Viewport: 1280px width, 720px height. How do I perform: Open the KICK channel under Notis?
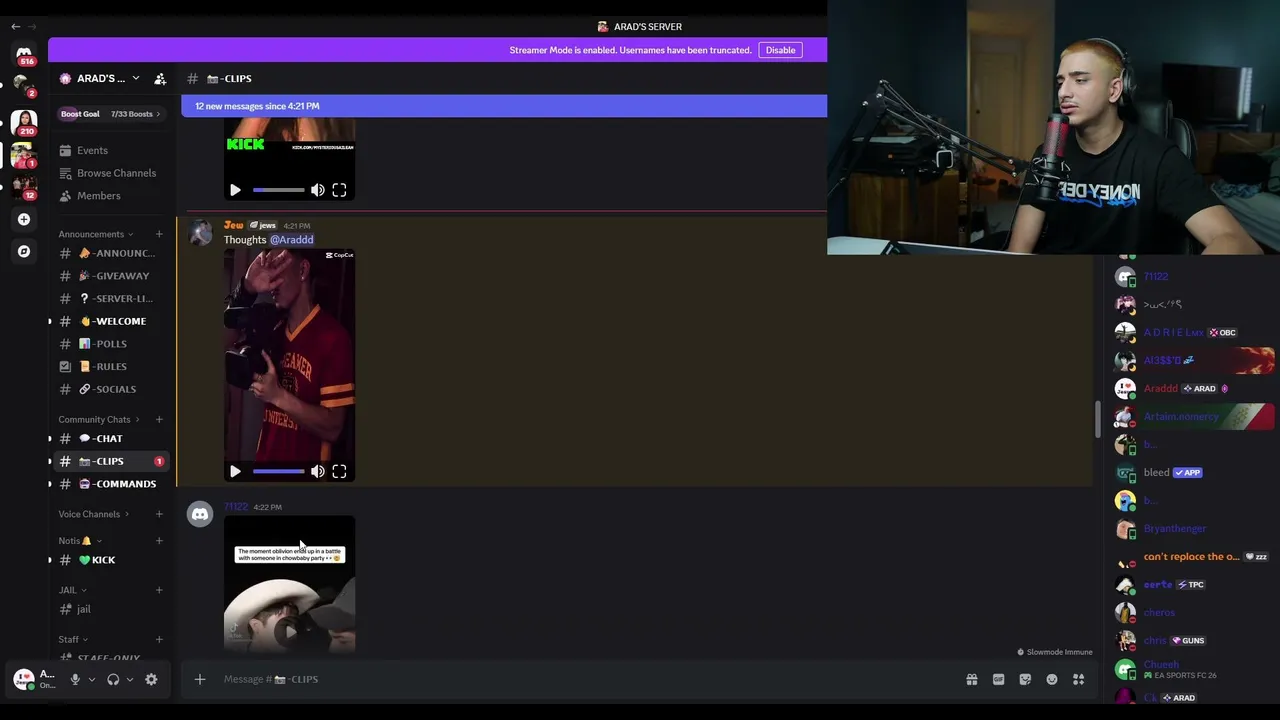tap(112, 560)
